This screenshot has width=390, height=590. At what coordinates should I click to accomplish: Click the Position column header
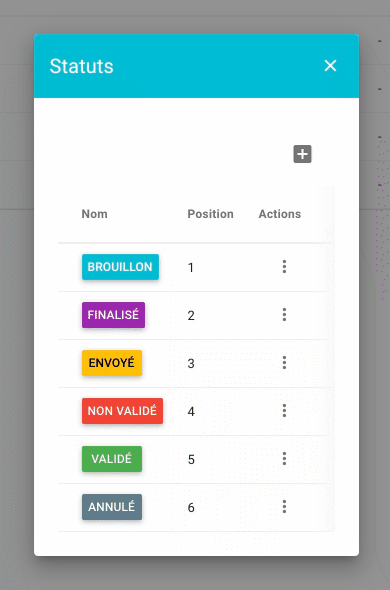click(210, 214)
